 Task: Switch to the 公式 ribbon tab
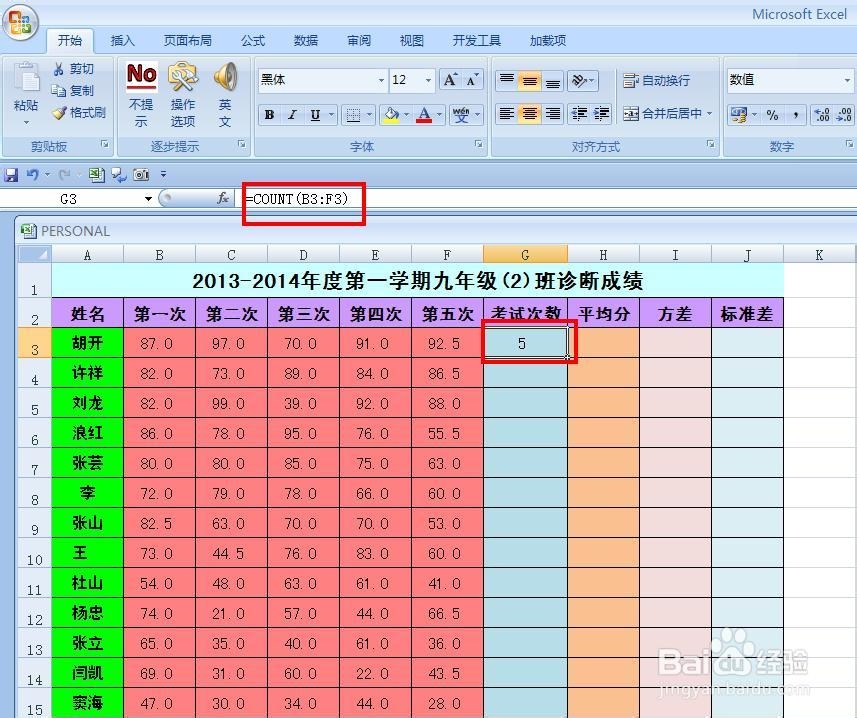click(252, 41)
